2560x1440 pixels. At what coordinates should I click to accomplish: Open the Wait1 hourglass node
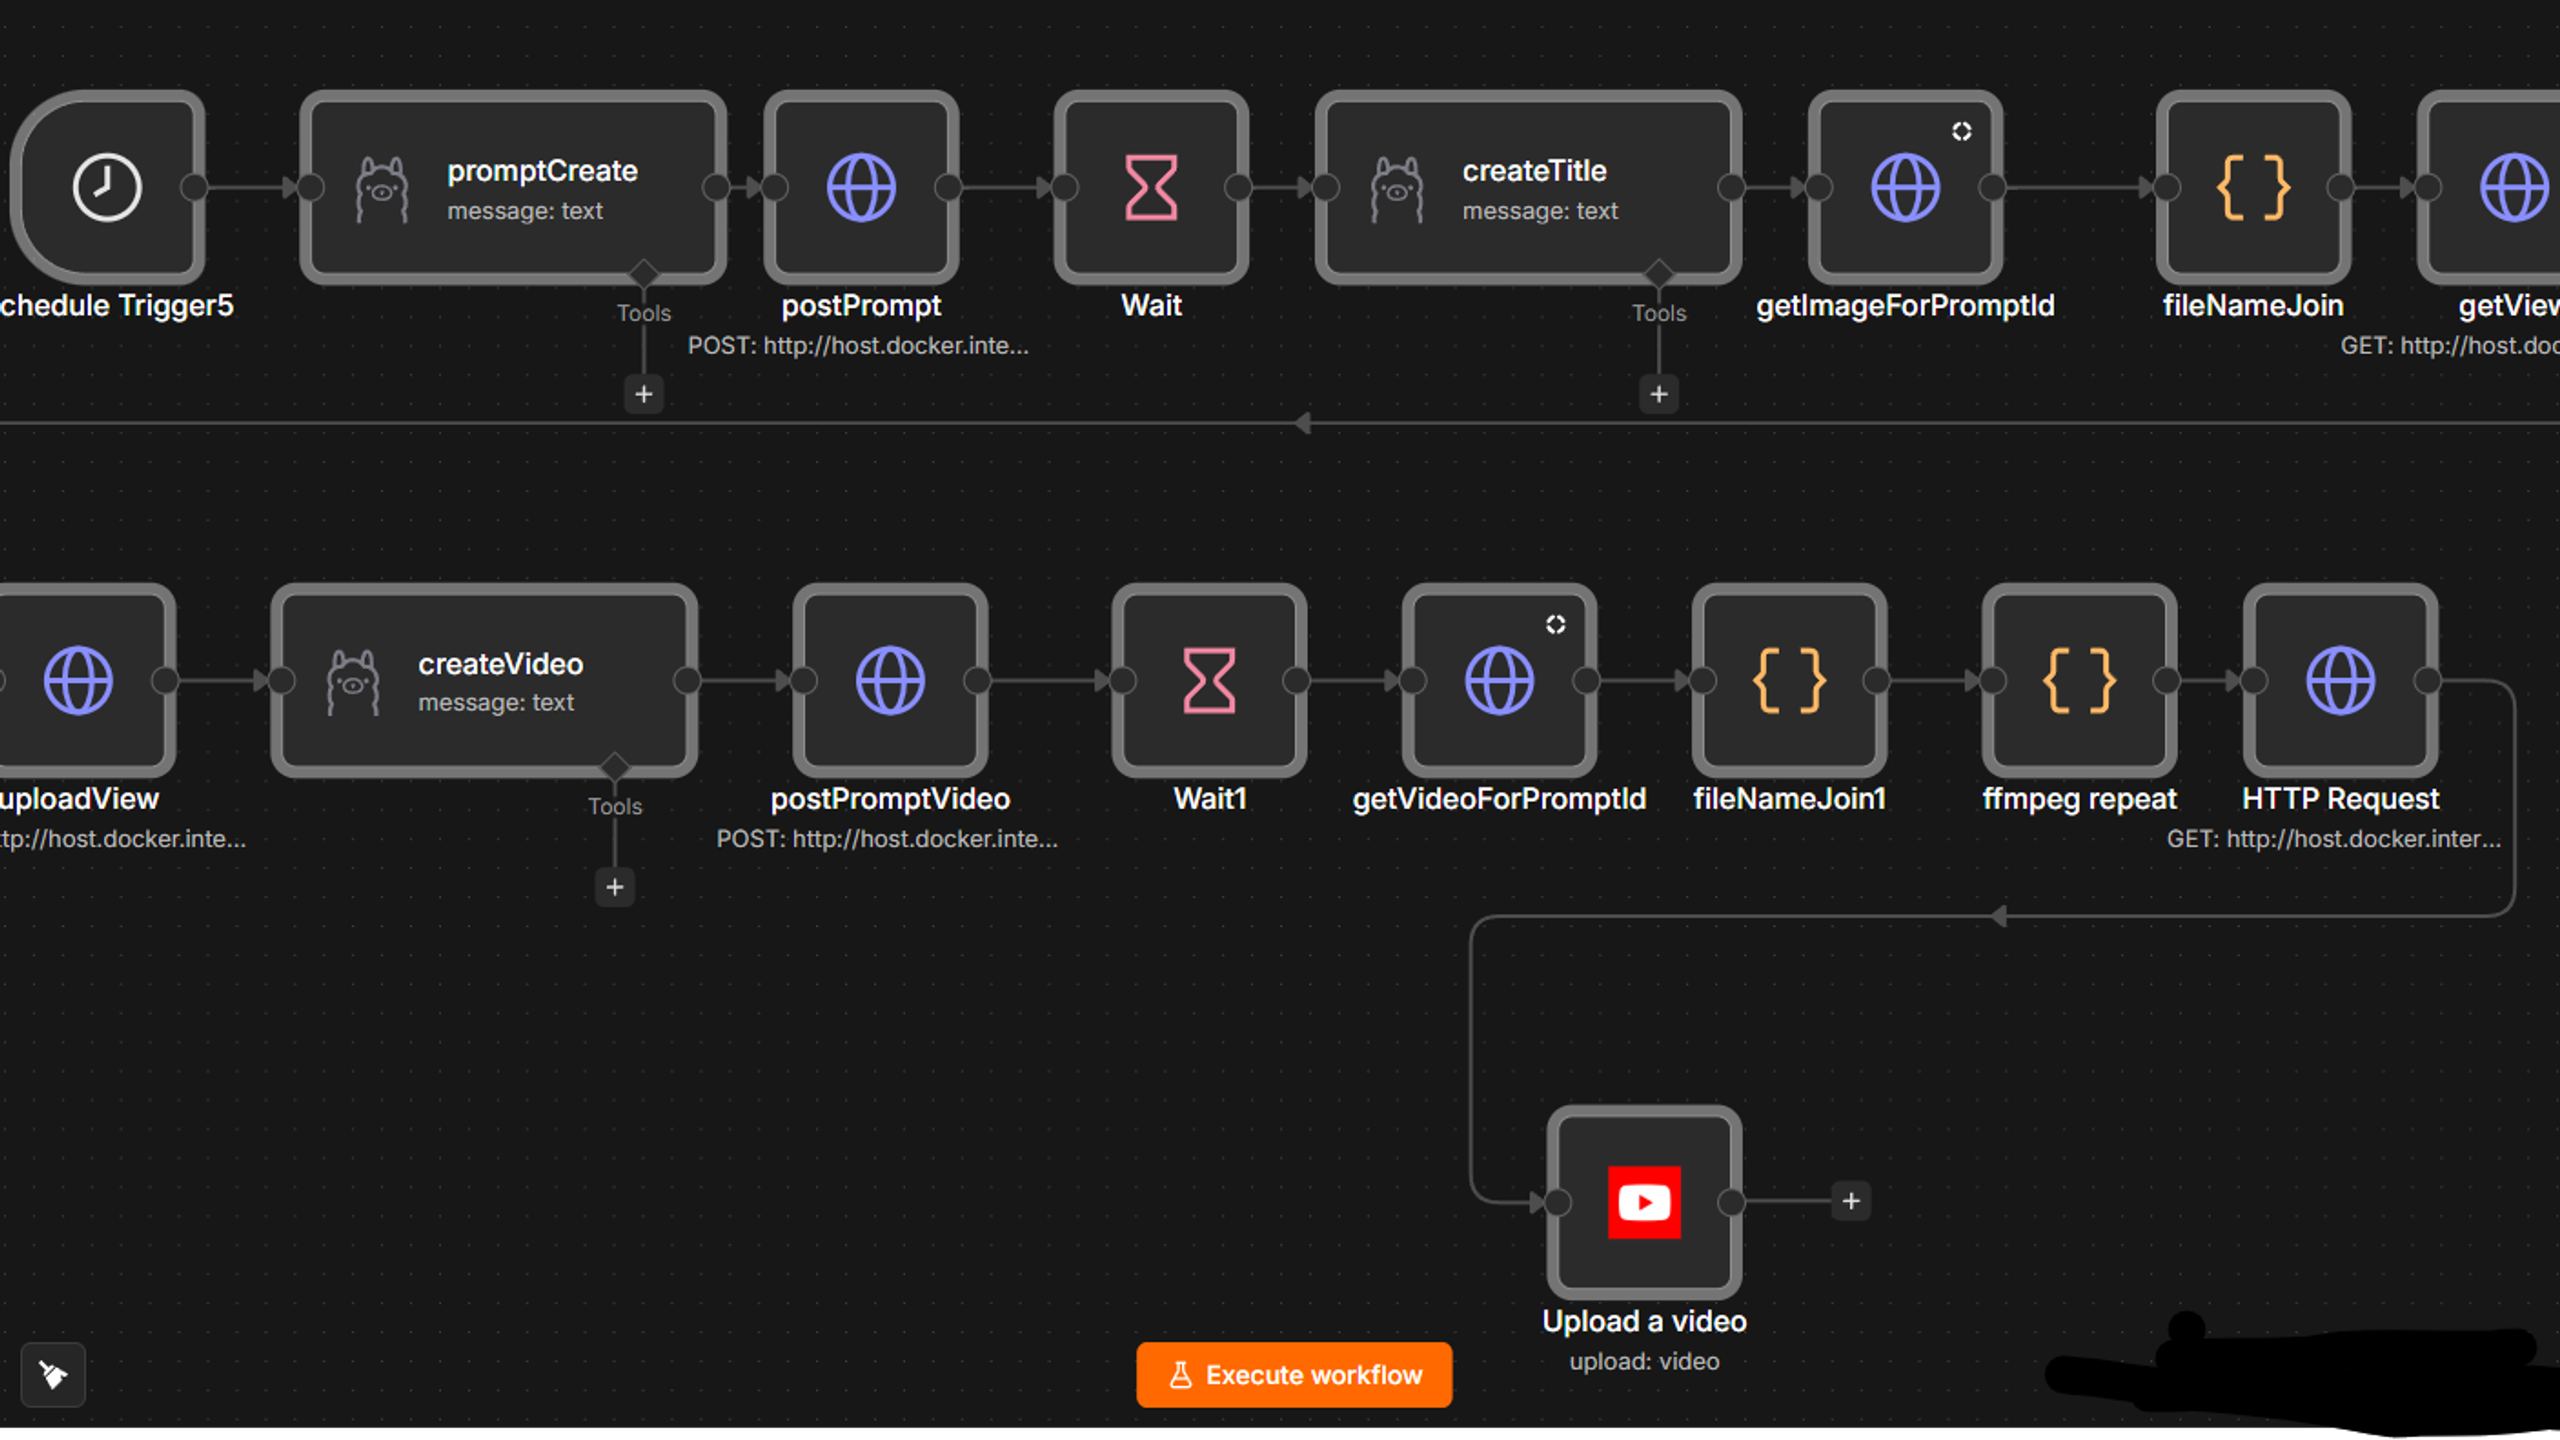(1209, 680)
